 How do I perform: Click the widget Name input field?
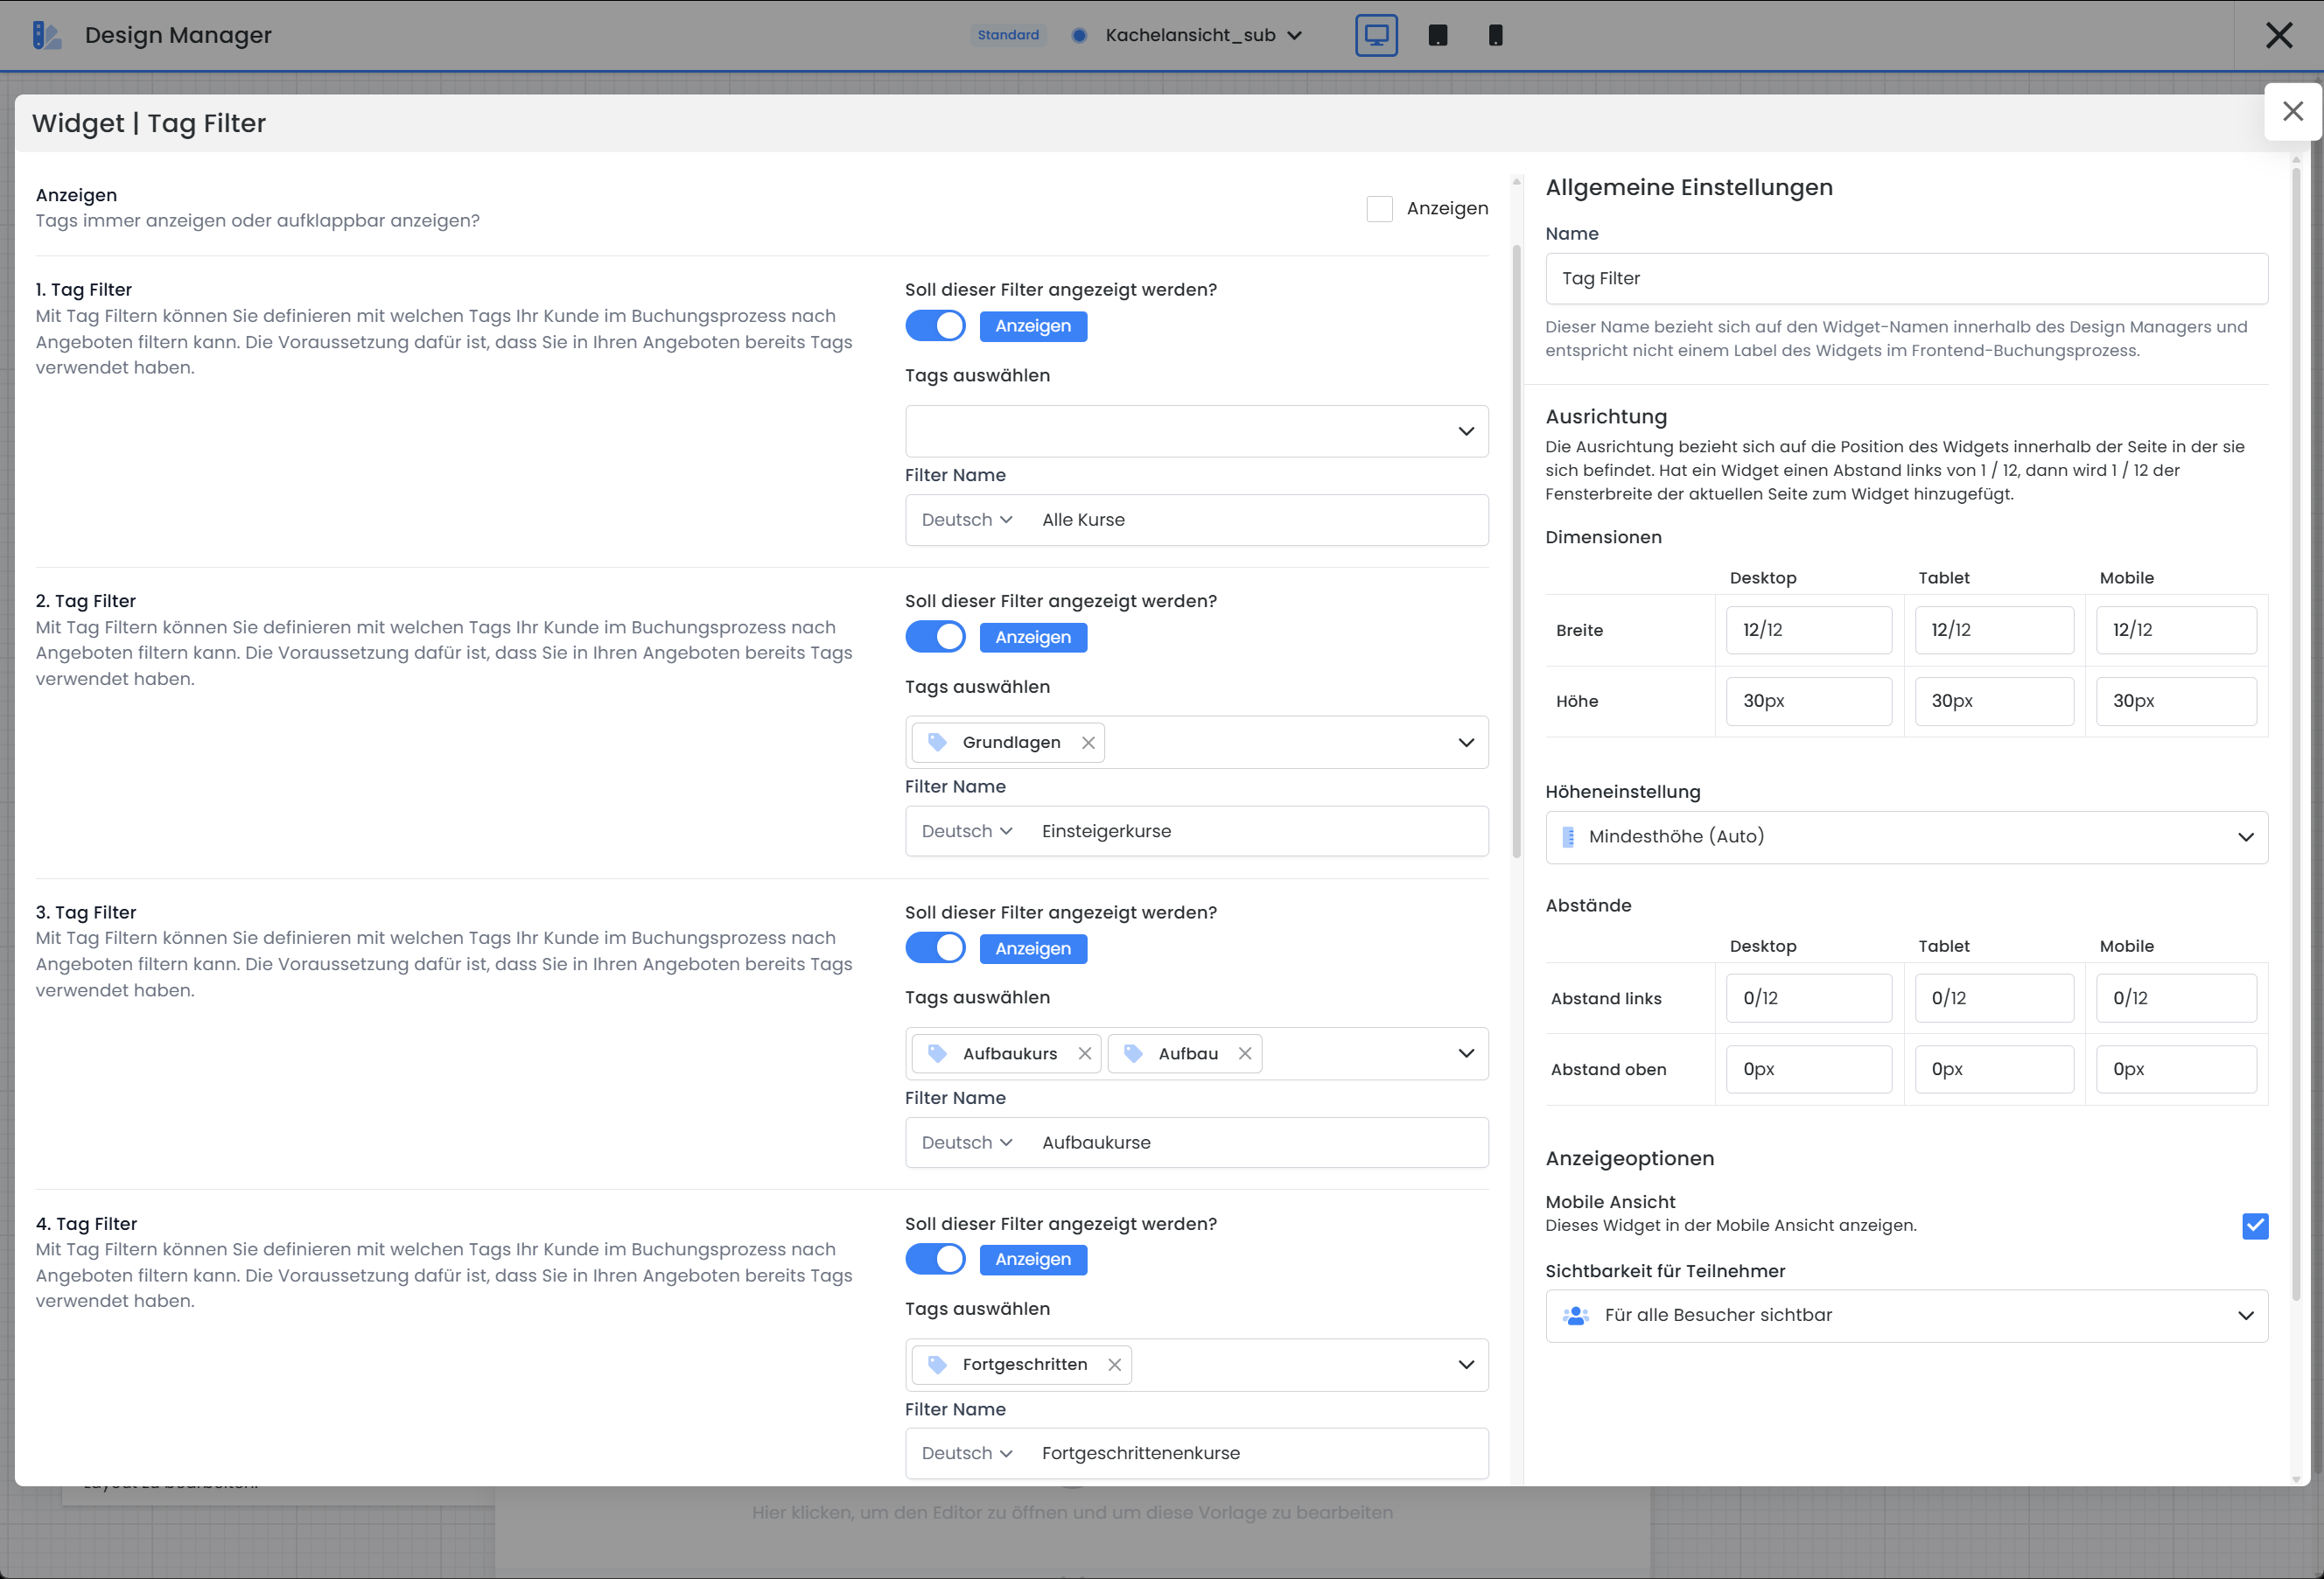pyautogui.click(x=1905, y=278)
